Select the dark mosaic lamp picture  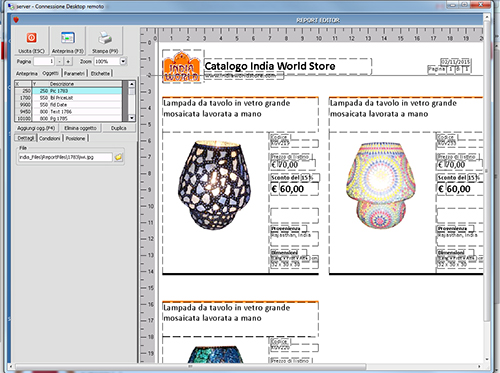click(x=215, y=185)
